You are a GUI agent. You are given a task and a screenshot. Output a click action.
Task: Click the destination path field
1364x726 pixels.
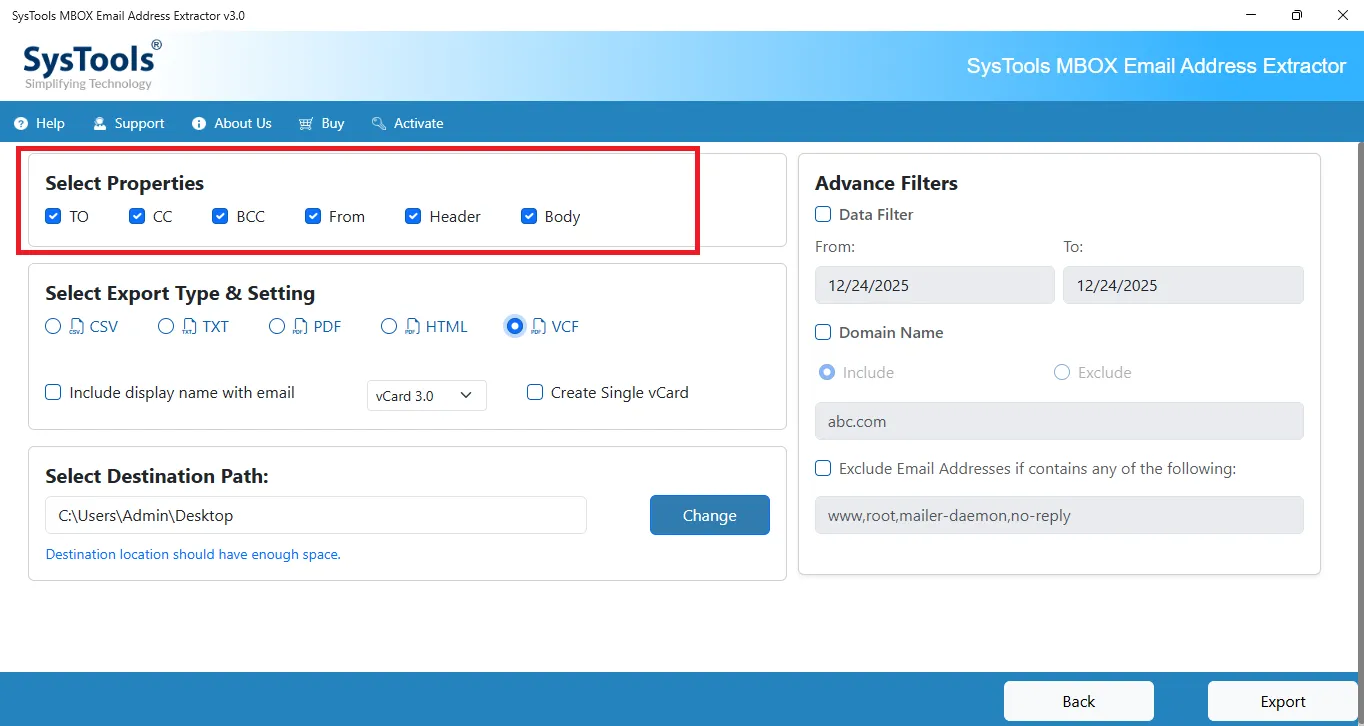pyautogui.click(x=316, y=515)
